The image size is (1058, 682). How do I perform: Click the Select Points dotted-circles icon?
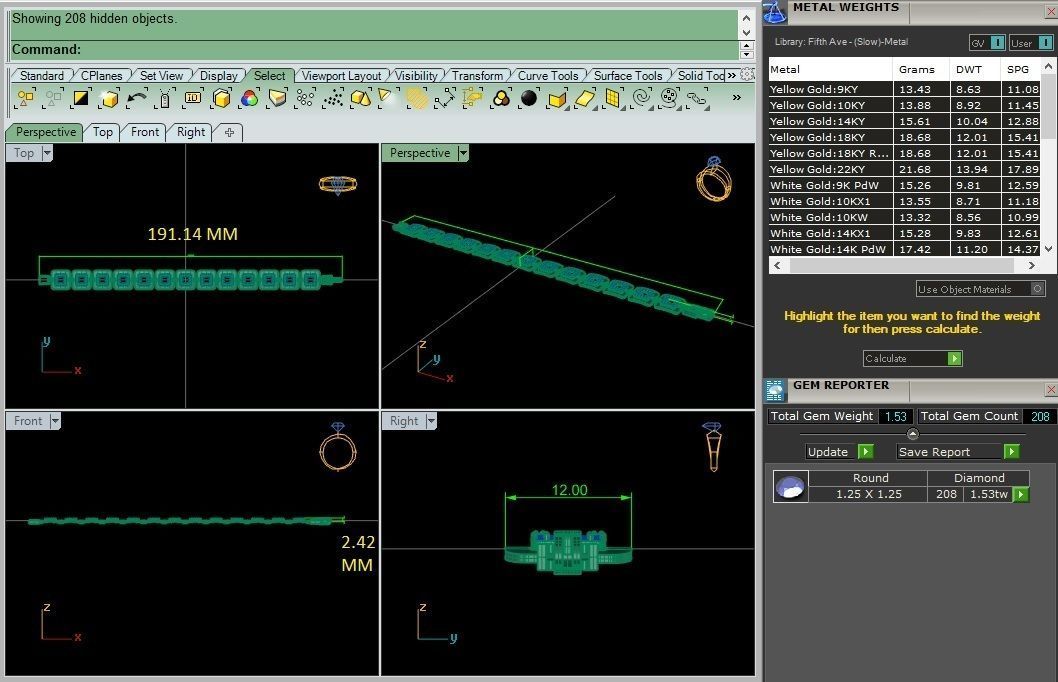click(305, 99)
